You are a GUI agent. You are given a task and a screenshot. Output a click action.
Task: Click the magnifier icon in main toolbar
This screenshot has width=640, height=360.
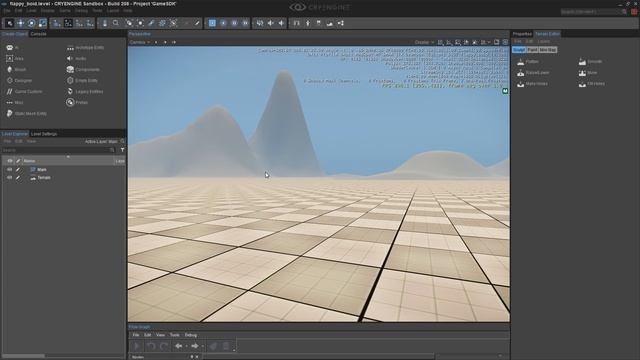[x=116, y=23]
